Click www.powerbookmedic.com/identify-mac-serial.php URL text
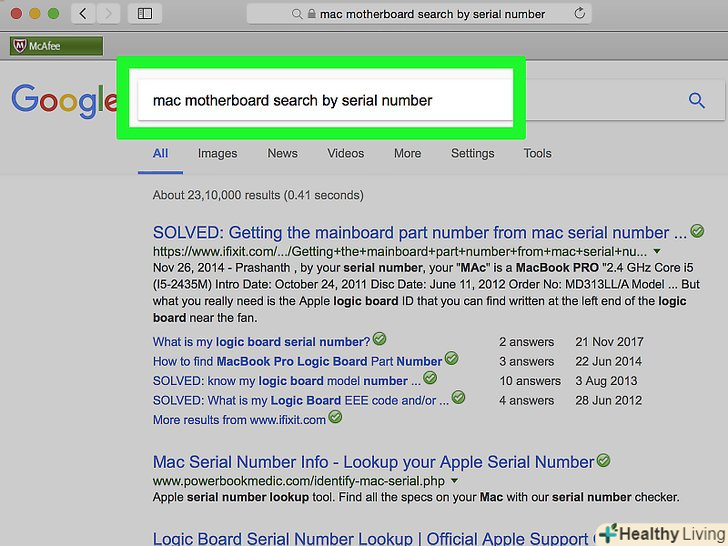 [x=299, y=481]
